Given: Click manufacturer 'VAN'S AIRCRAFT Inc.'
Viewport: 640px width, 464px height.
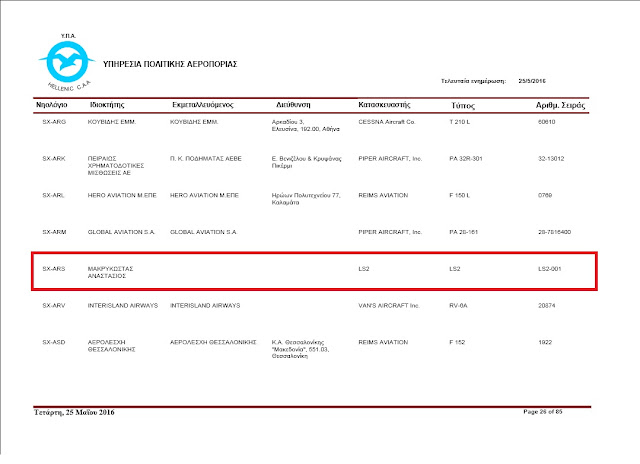Looking at the screenshot, I should coord(389,305).
